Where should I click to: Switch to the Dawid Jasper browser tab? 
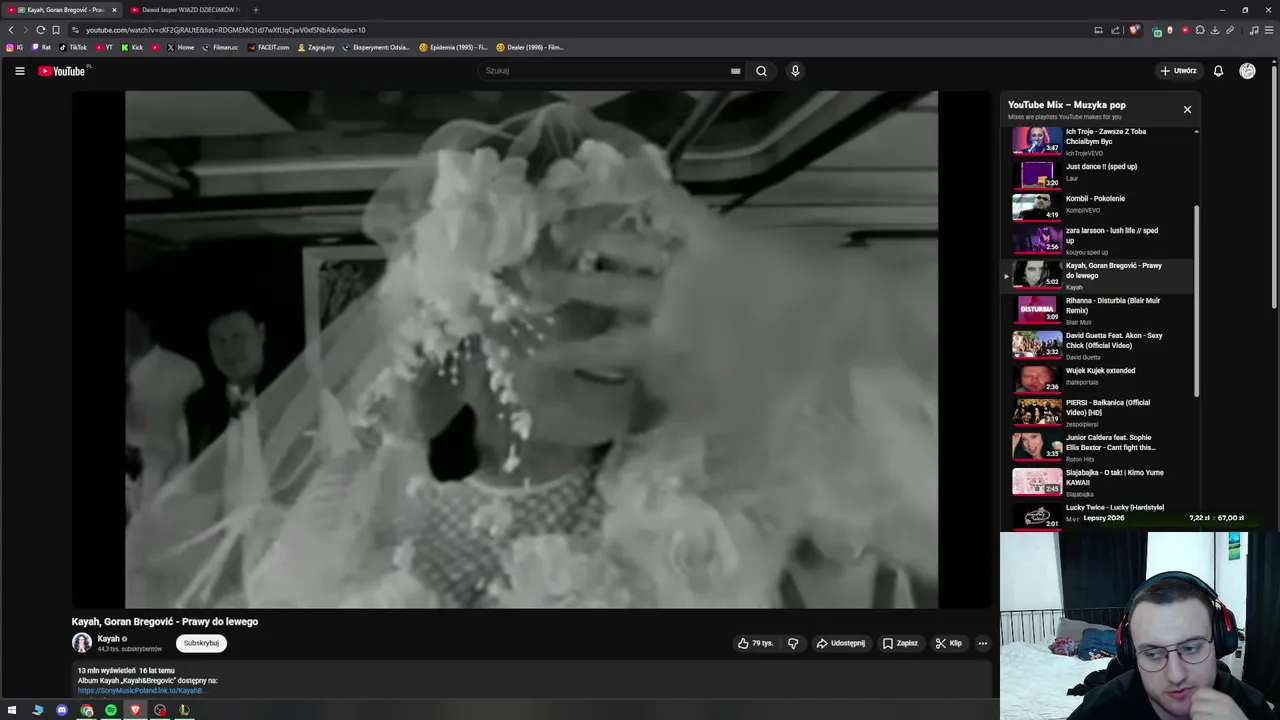[x=185, y=10]
